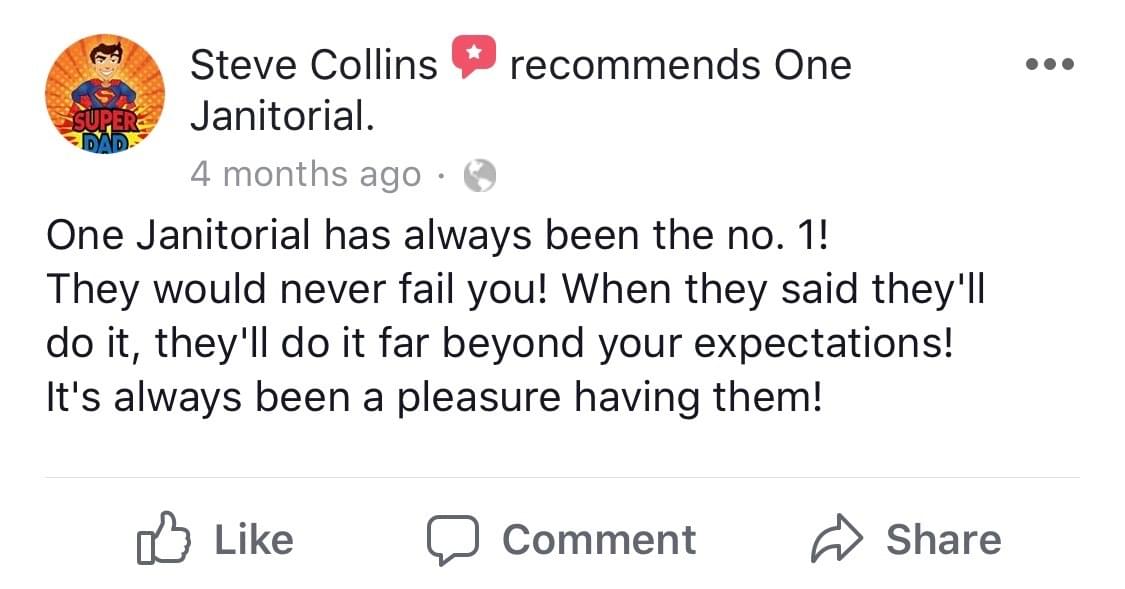Open the three-dot post options menu
Image resolution: width=1125 pixels, height=589 pixels.
[1049, 65]
